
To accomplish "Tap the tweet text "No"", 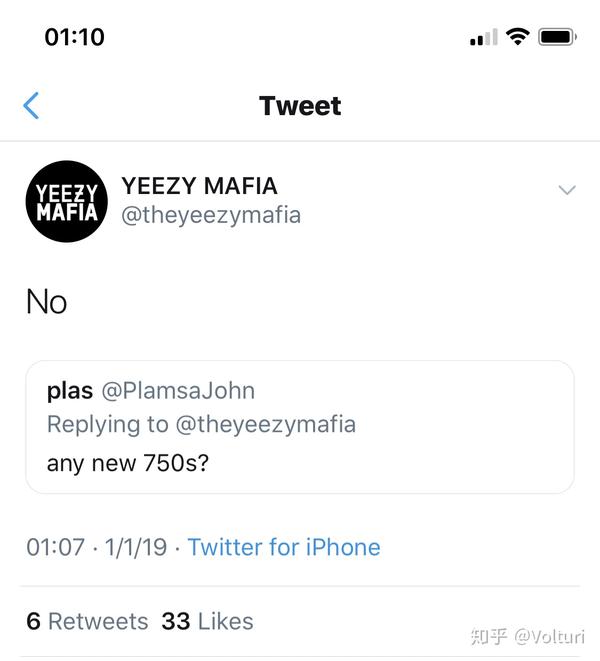I will pyautogui.click(x=47, y=302).
